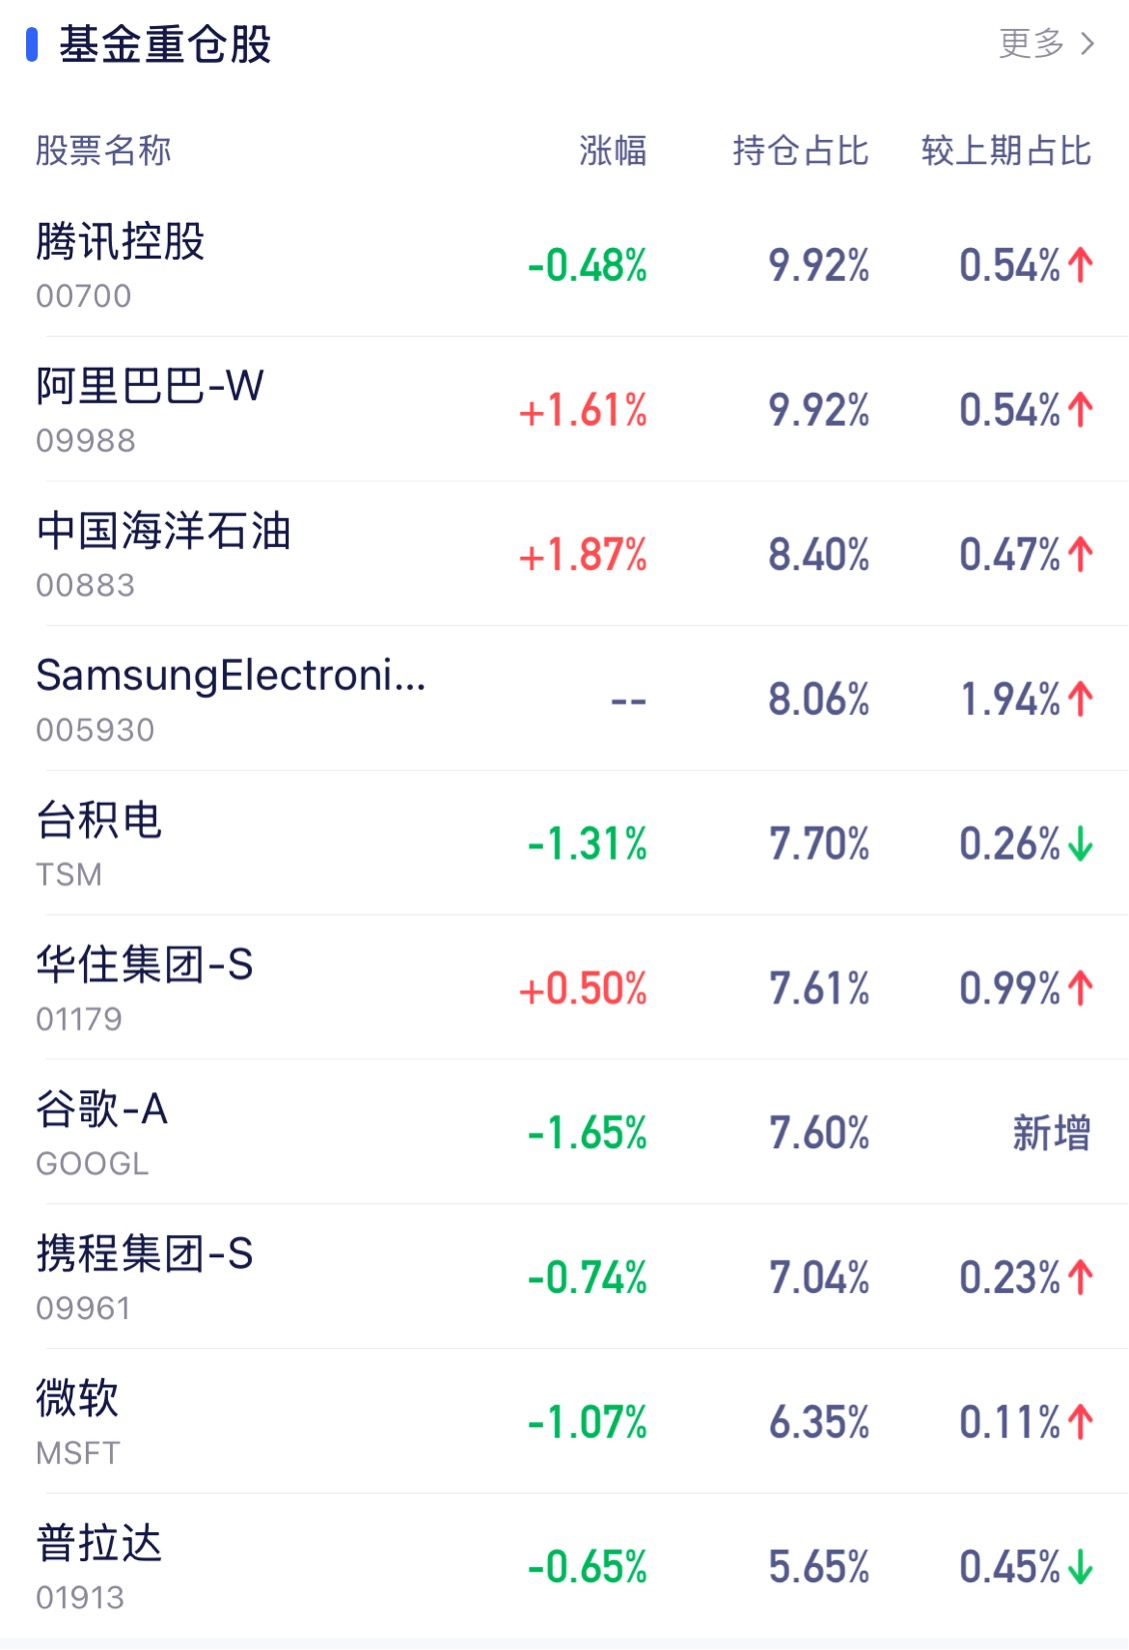Open the 谷歌-A stock entry
This screenshot has width=1129, height=1650.
(x=102, y=1110)
